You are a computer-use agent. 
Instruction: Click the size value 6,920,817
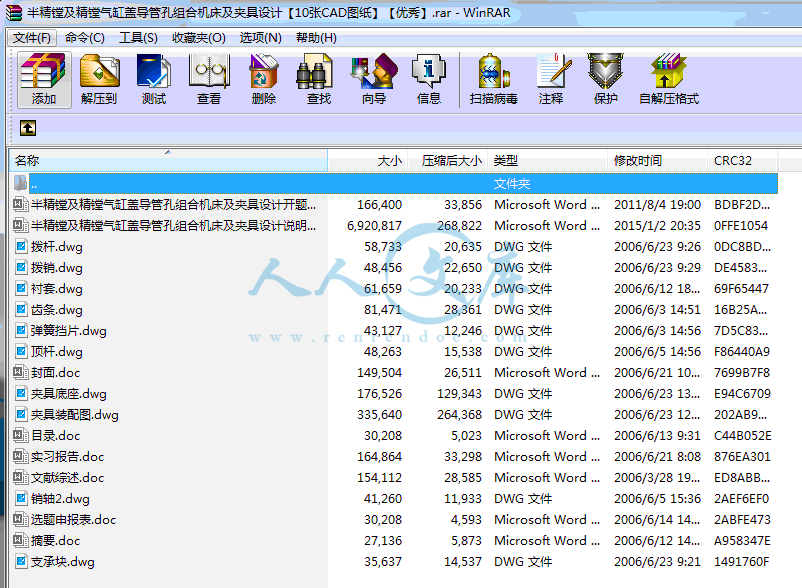(374, 225)
